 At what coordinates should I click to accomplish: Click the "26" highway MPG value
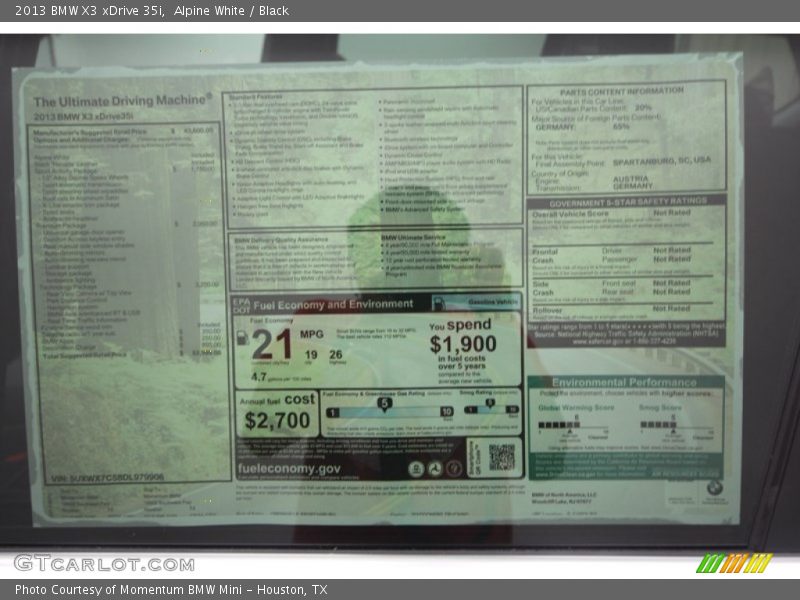[x=335, y=354]
